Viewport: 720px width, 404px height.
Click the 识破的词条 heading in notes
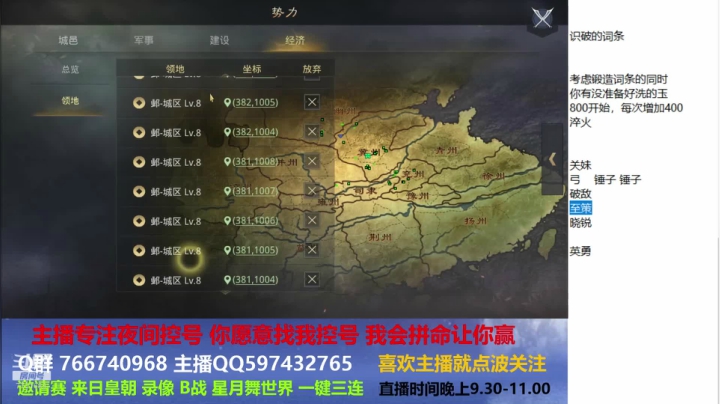(597, 36)
